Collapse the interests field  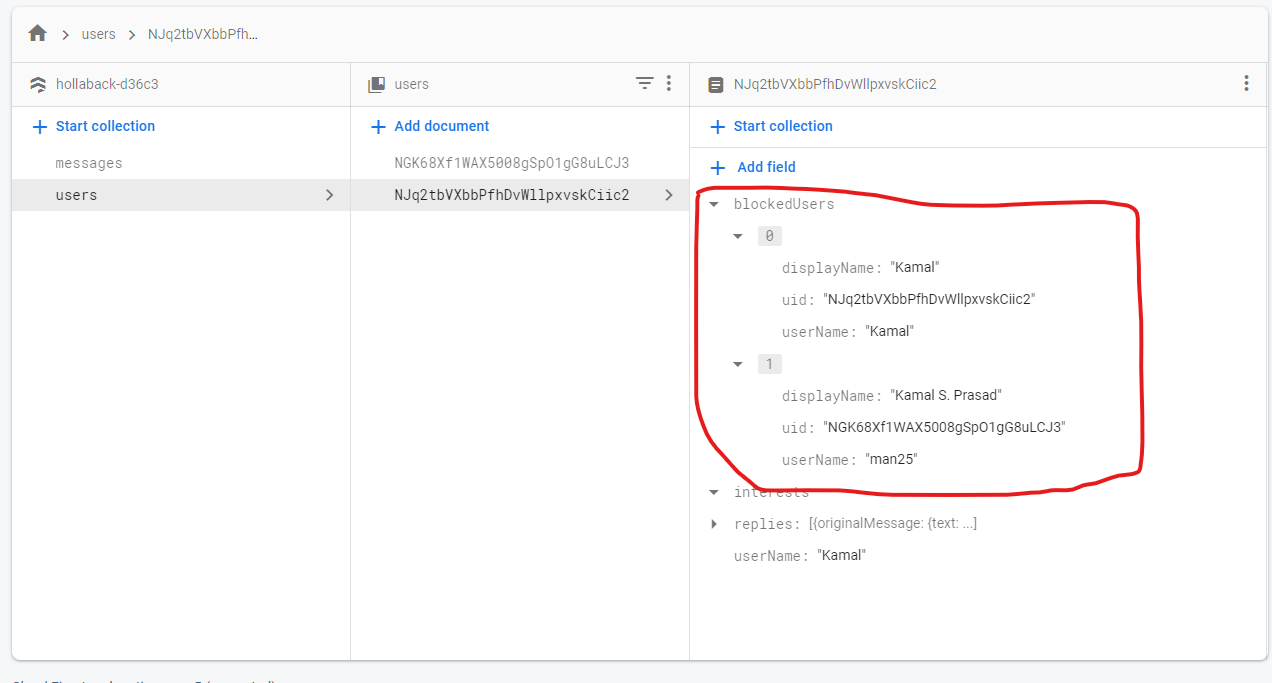tap(714, 492)
